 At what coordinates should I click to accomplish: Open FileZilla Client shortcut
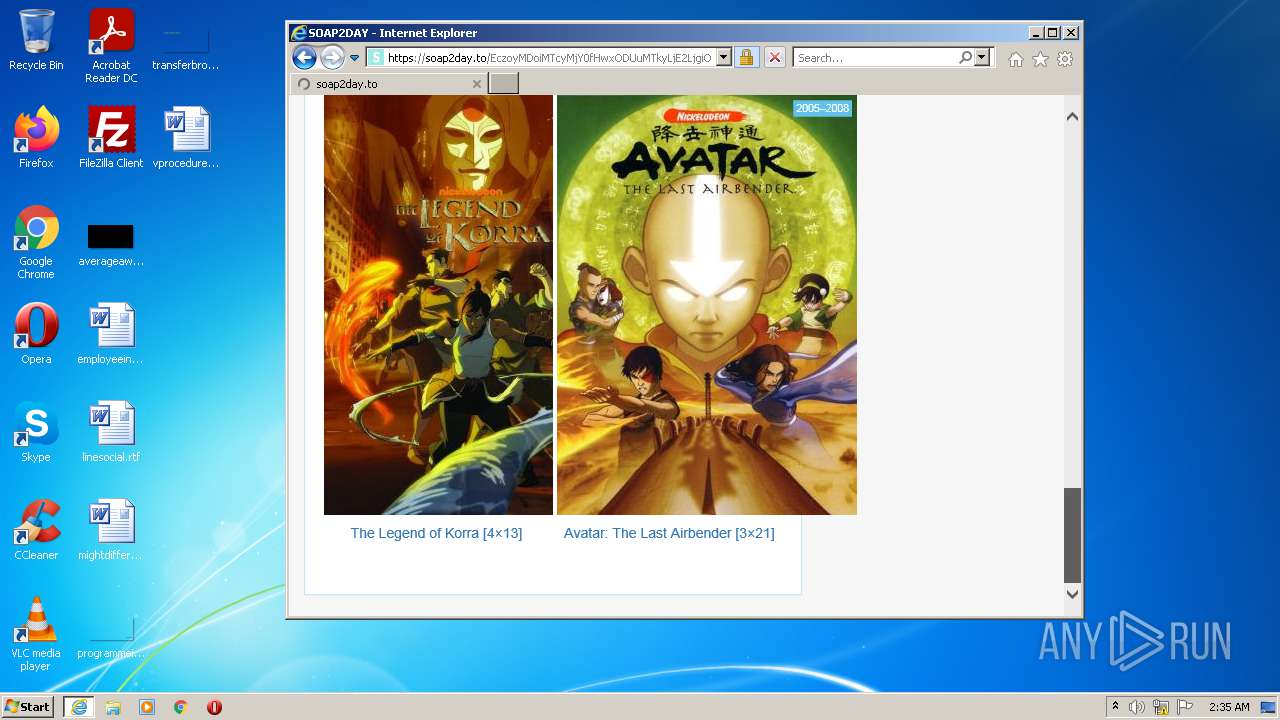coord(111,138)
